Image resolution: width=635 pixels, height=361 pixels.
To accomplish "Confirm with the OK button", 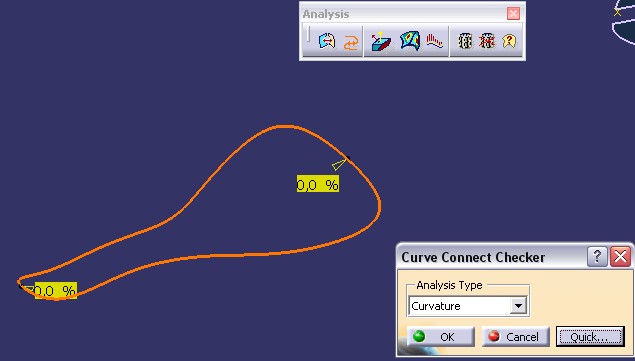I will point(441,337).
